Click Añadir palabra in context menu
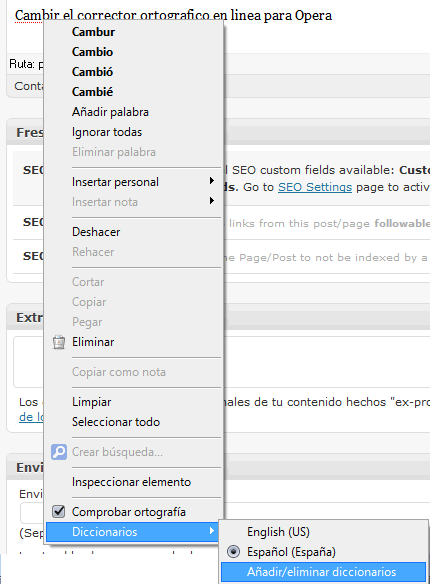The height and width of the screenshot is (586, 437). pyautogui.click(x=110, y=112)
